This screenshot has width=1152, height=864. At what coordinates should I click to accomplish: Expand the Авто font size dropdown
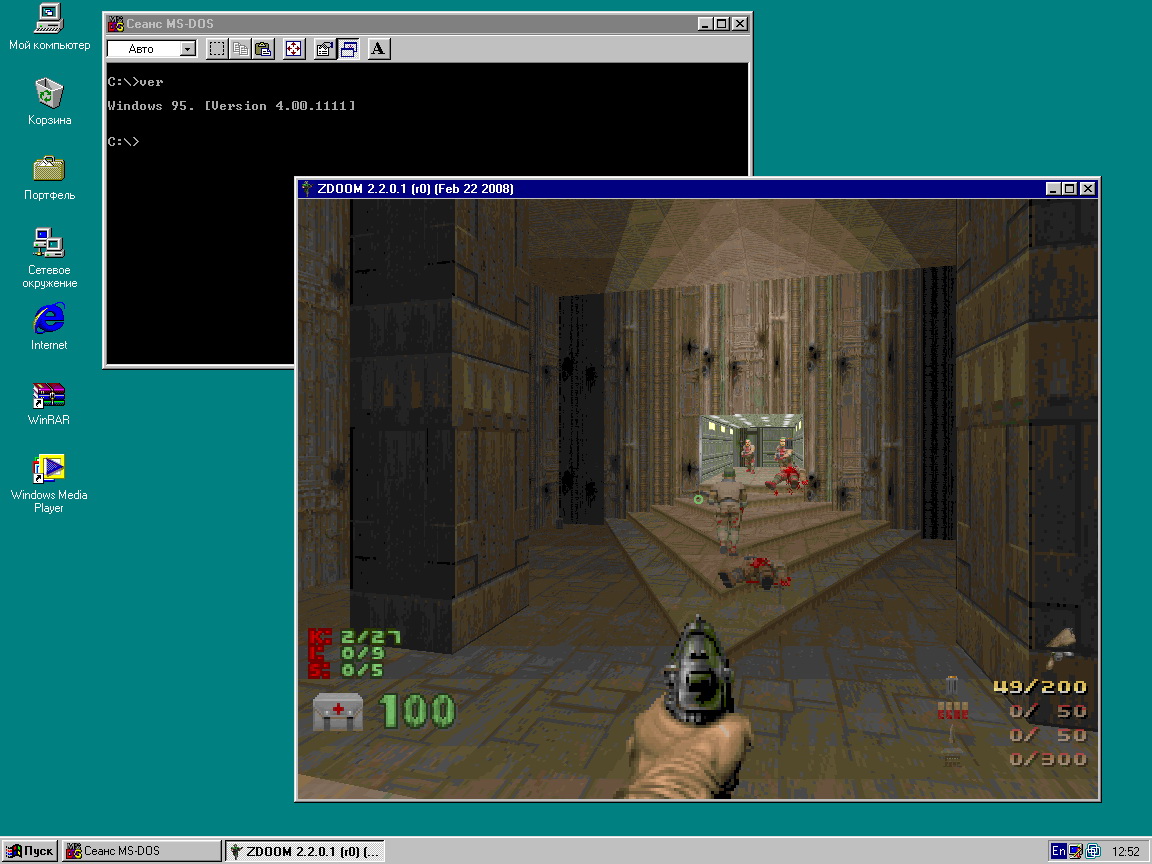(x=188, y=49)
